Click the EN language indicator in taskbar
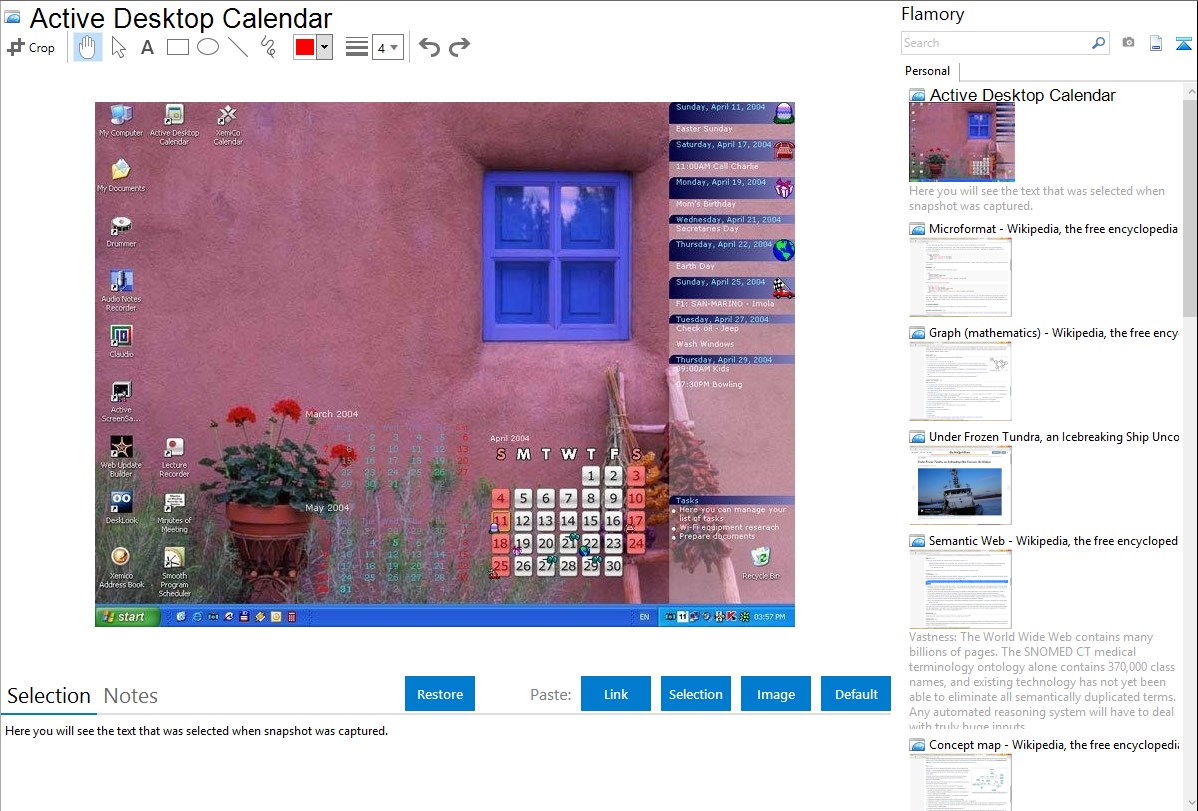 [644, 617]
